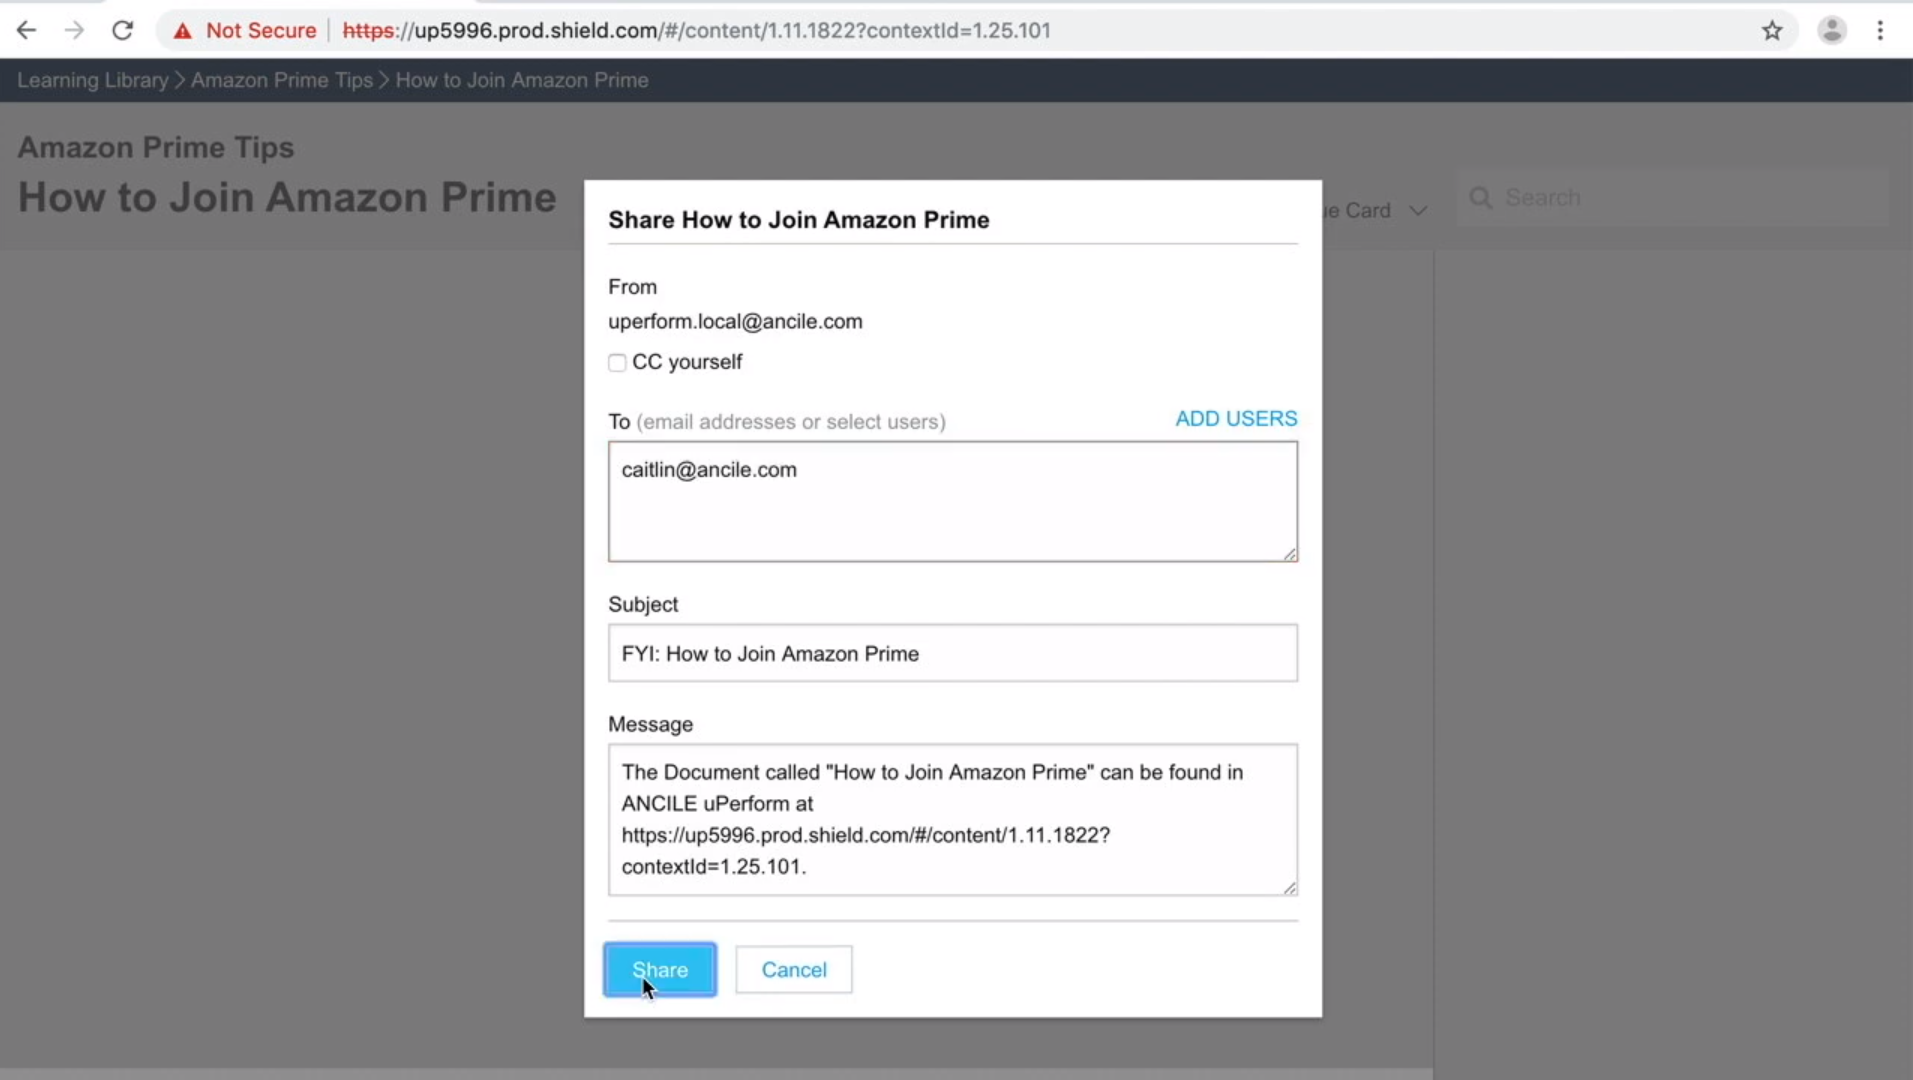The height and width of the screenshot is (1080, 1913).
Task: Open the browser profile avatar
Action: point(1831,31)
